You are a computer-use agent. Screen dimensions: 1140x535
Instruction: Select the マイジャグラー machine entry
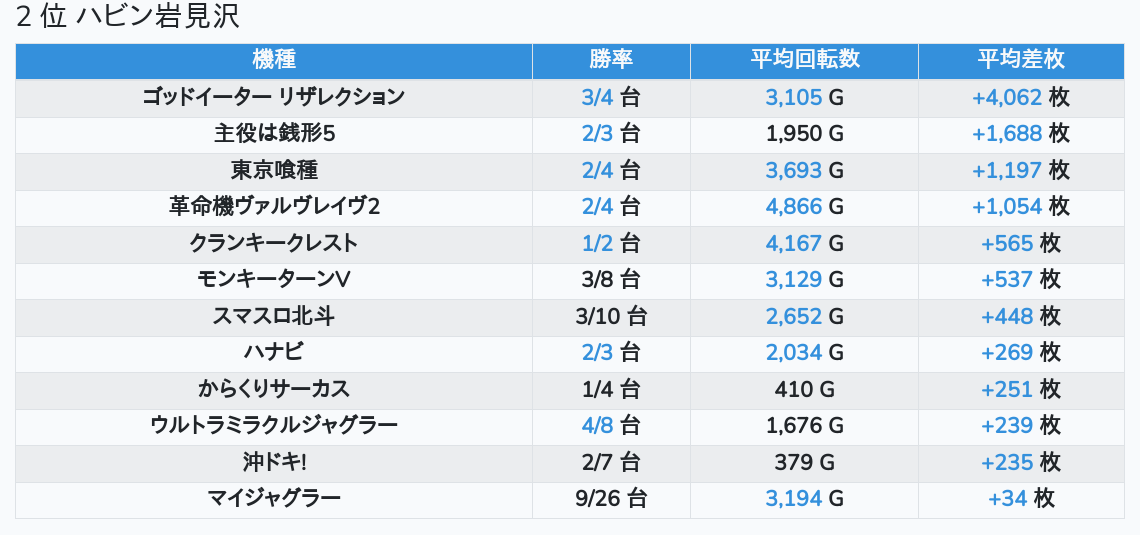click(x=274, y=498)
